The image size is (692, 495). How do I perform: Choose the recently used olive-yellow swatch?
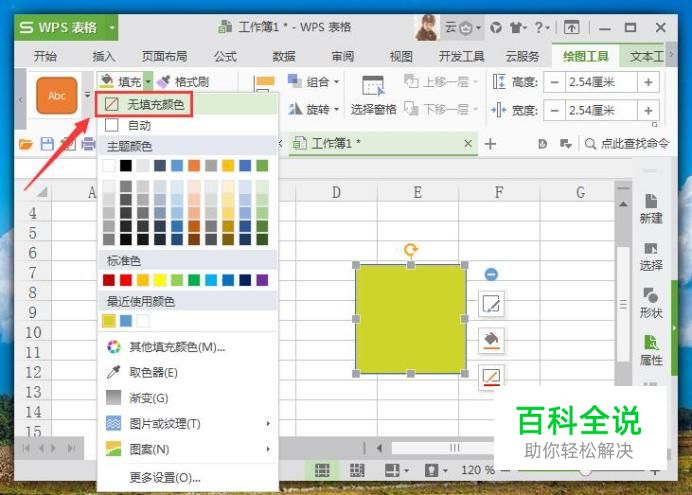[109, 321]
